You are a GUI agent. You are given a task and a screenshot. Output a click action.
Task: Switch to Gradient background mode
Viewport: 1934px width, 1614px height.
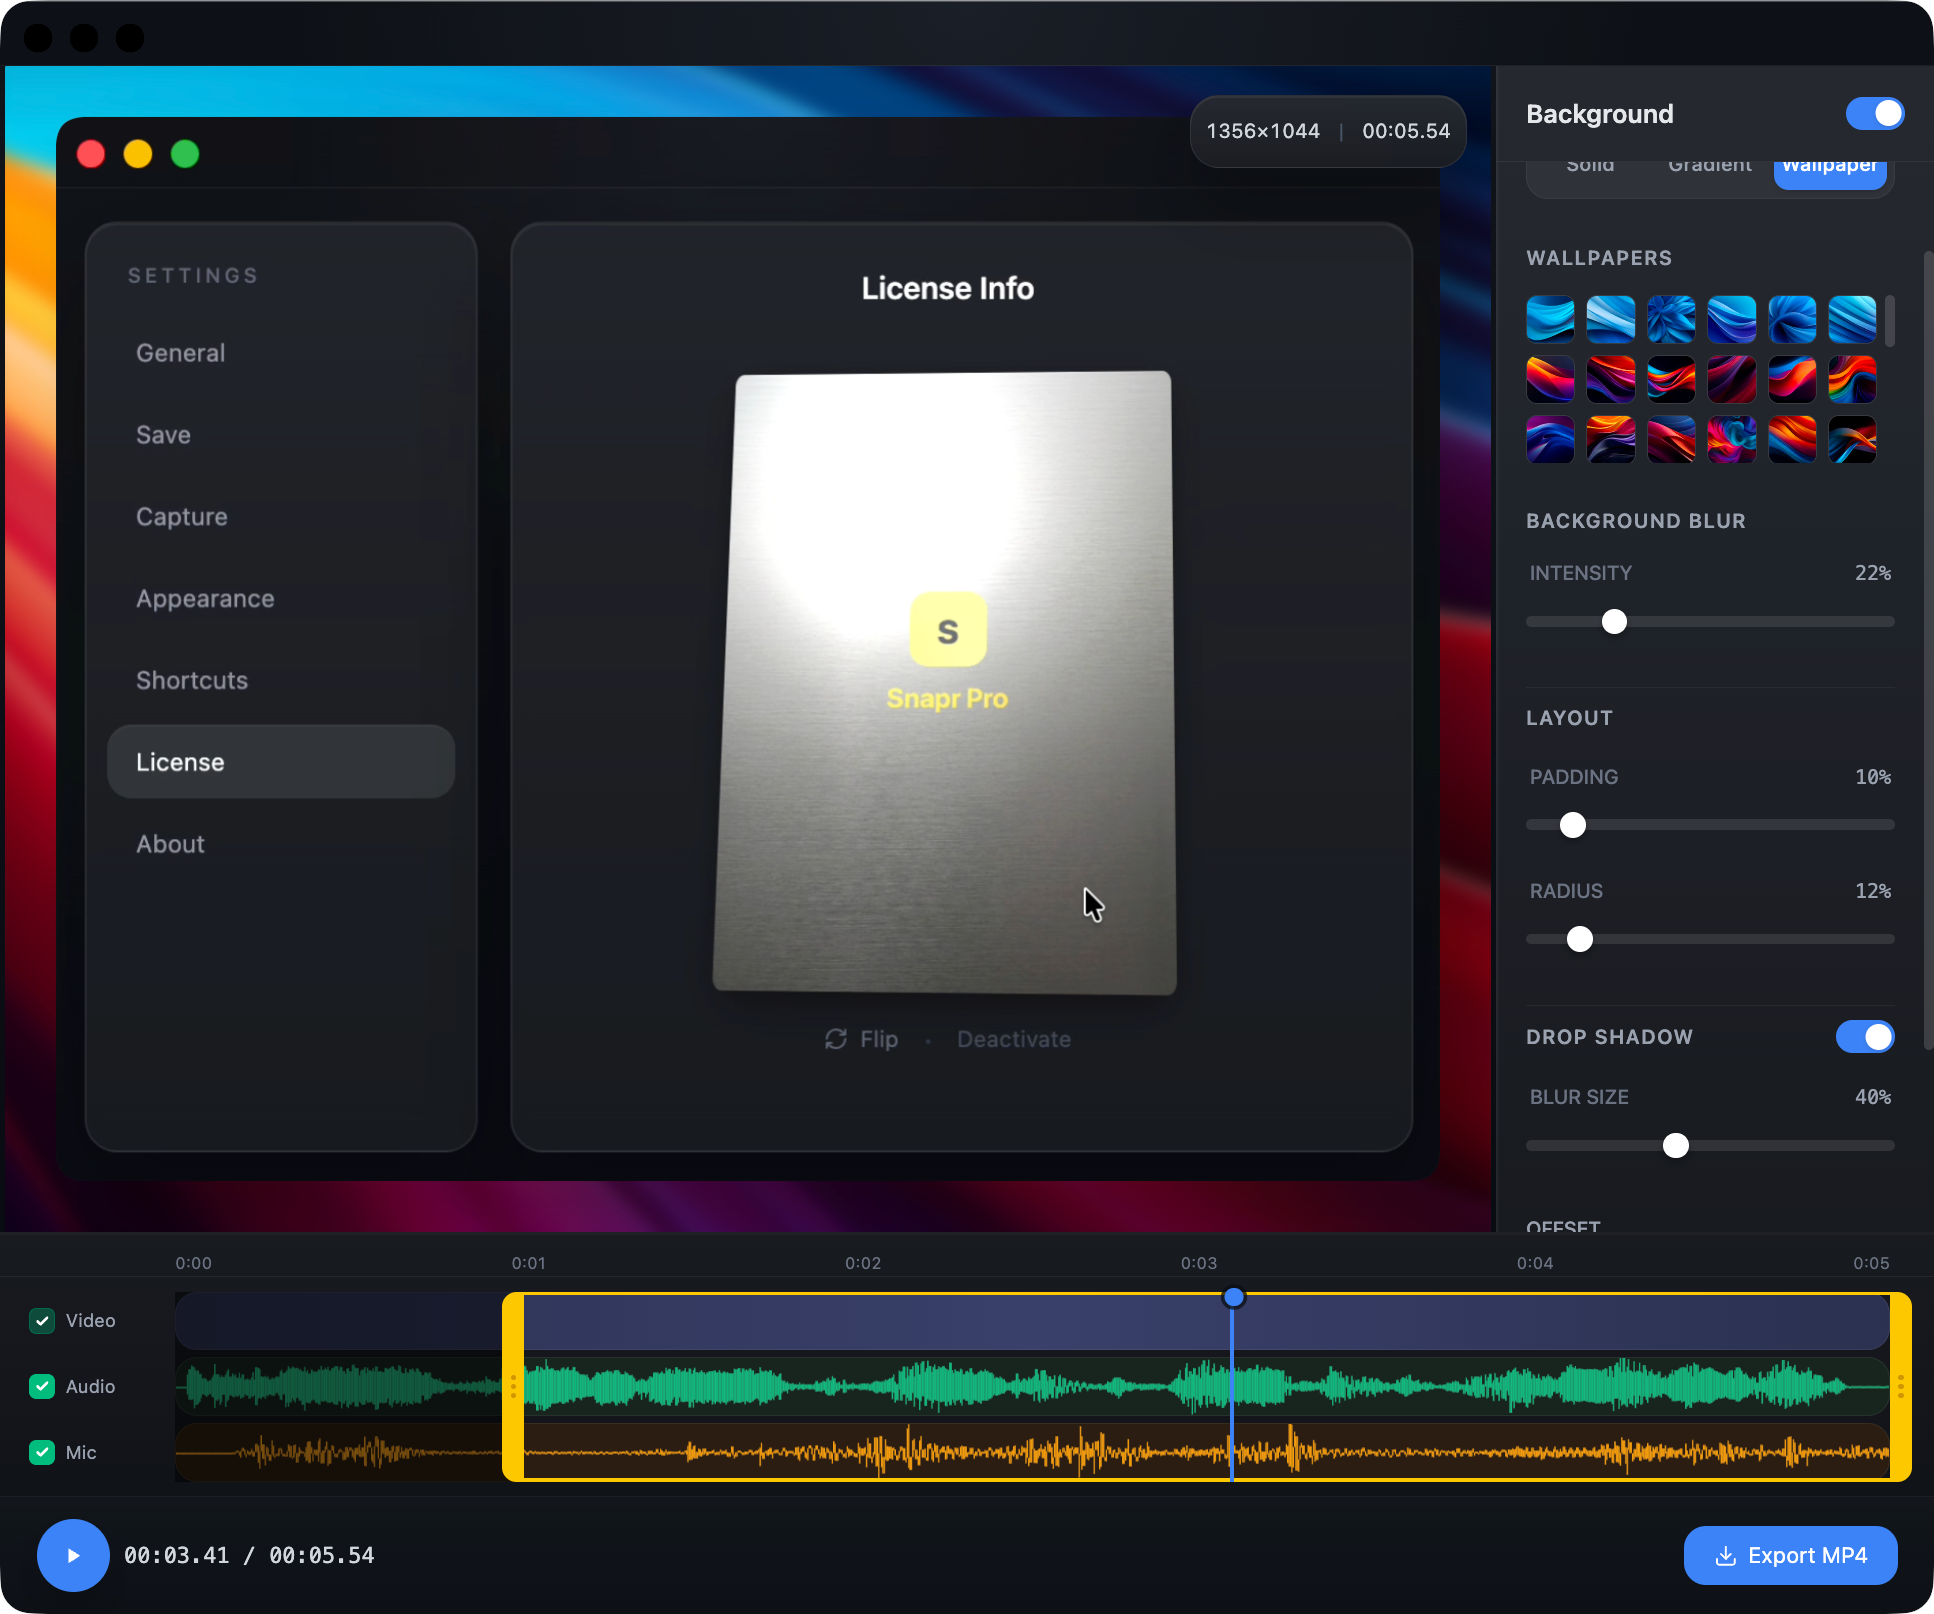pos(1709,165)
